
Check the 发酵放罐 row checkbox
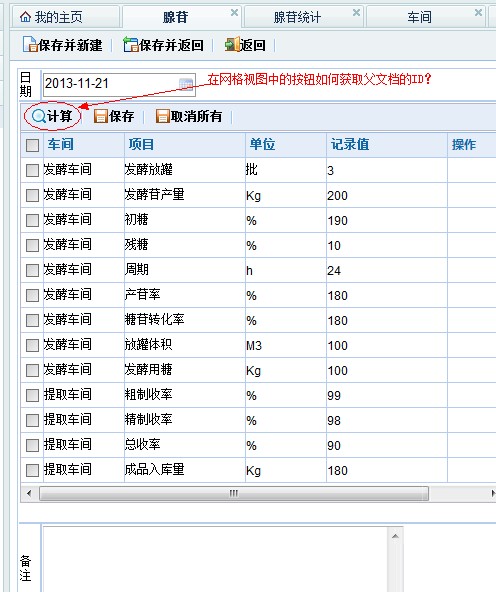pos(32,170)
